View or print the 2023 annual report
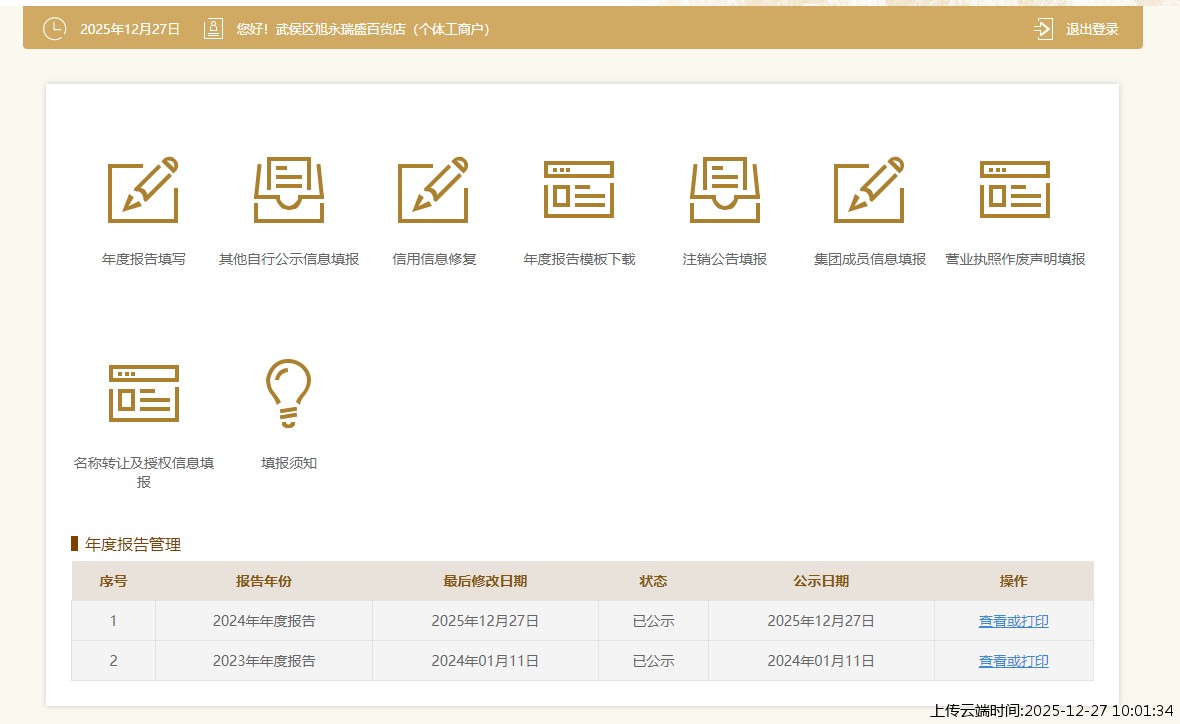Viewport: 1180px width, 724px height. (1013, 661)
